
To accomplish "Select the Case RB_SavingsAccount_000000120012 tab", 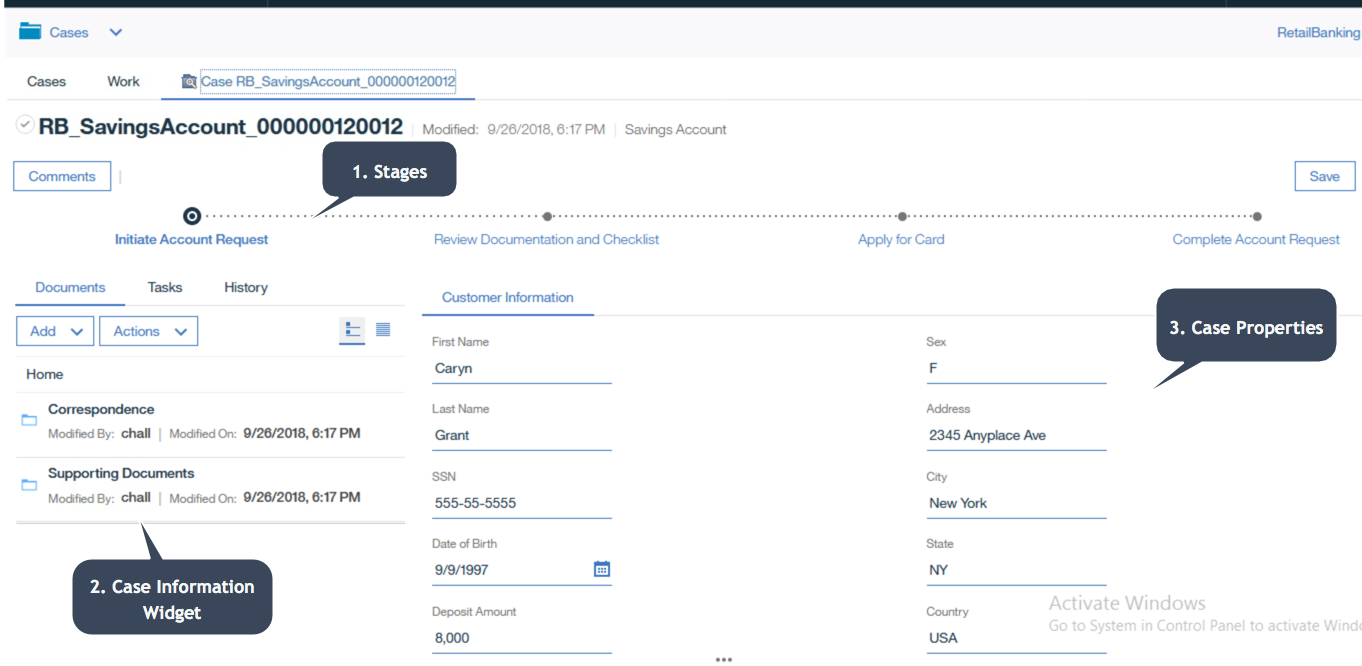I will pos(328,81).
